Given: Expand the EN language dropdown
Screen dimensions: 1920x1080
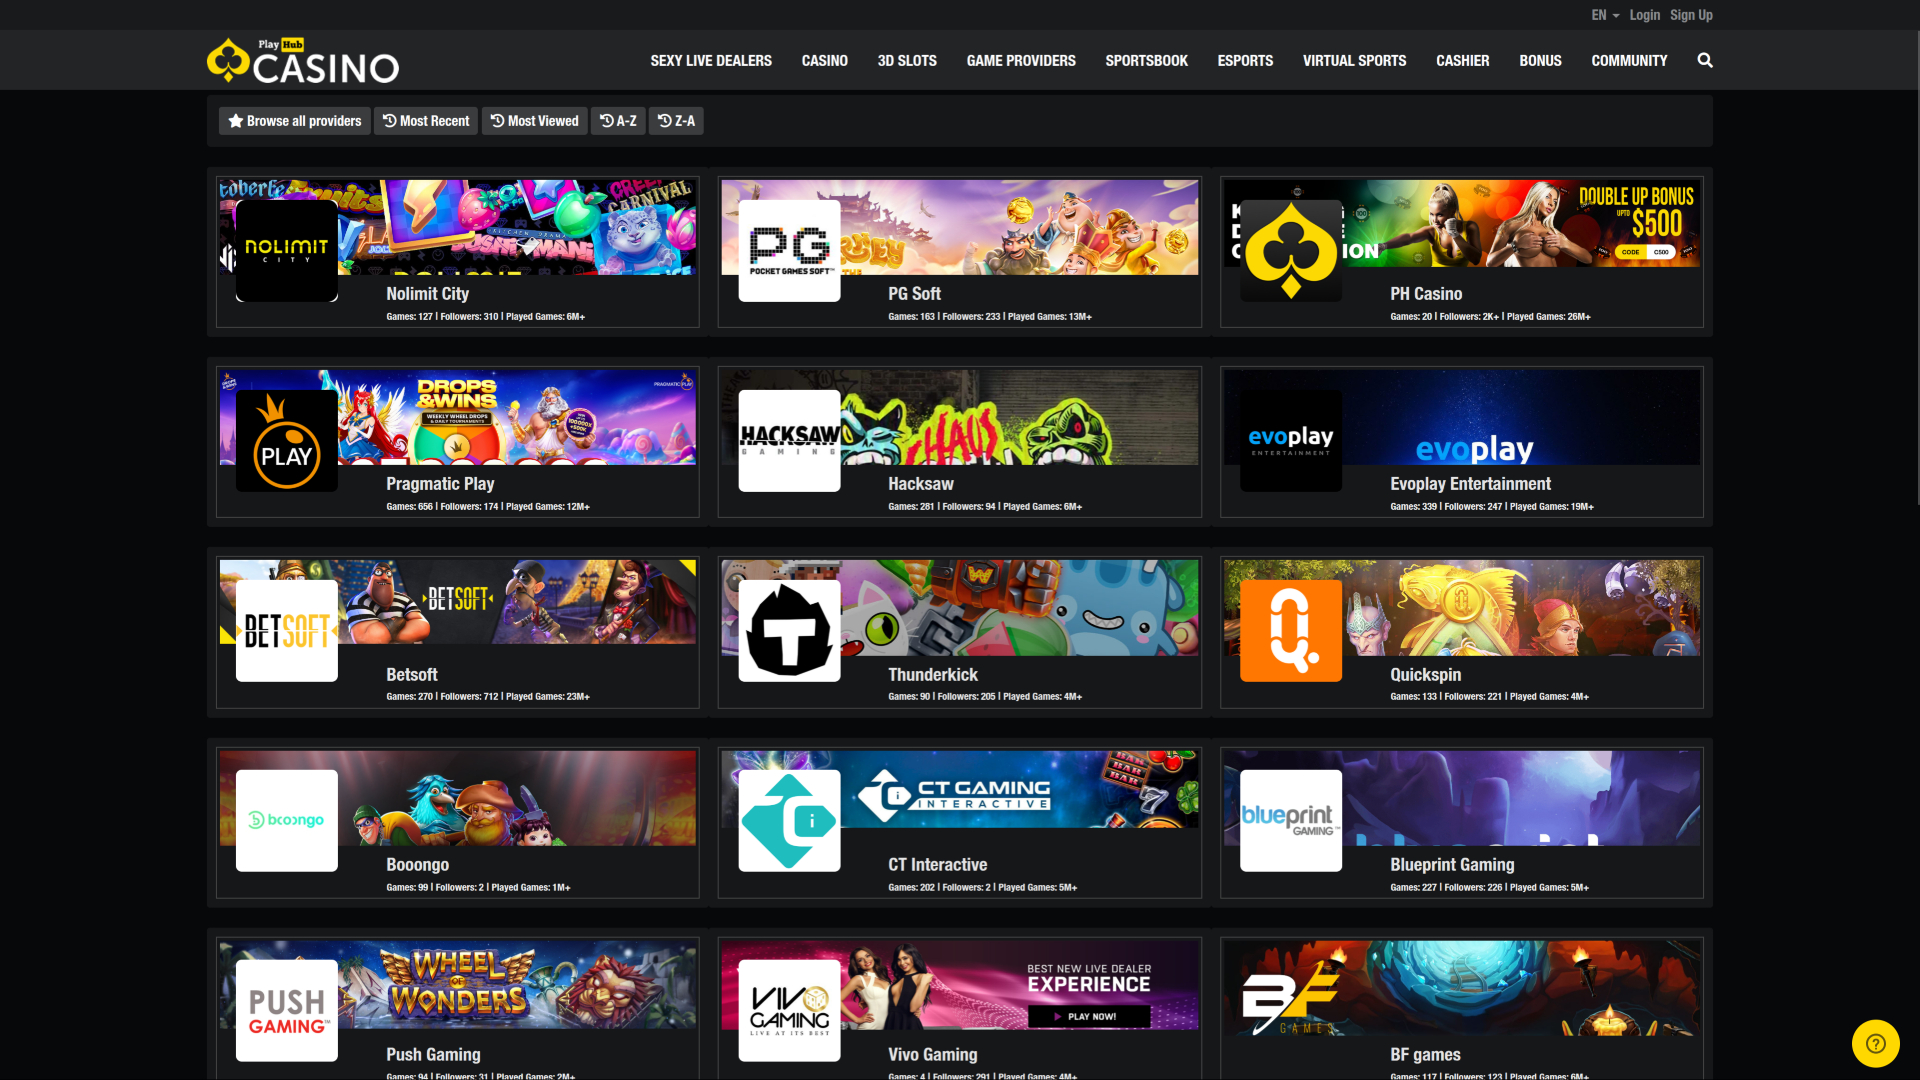Looking at the screenshot, I should tap(1602, 15).
